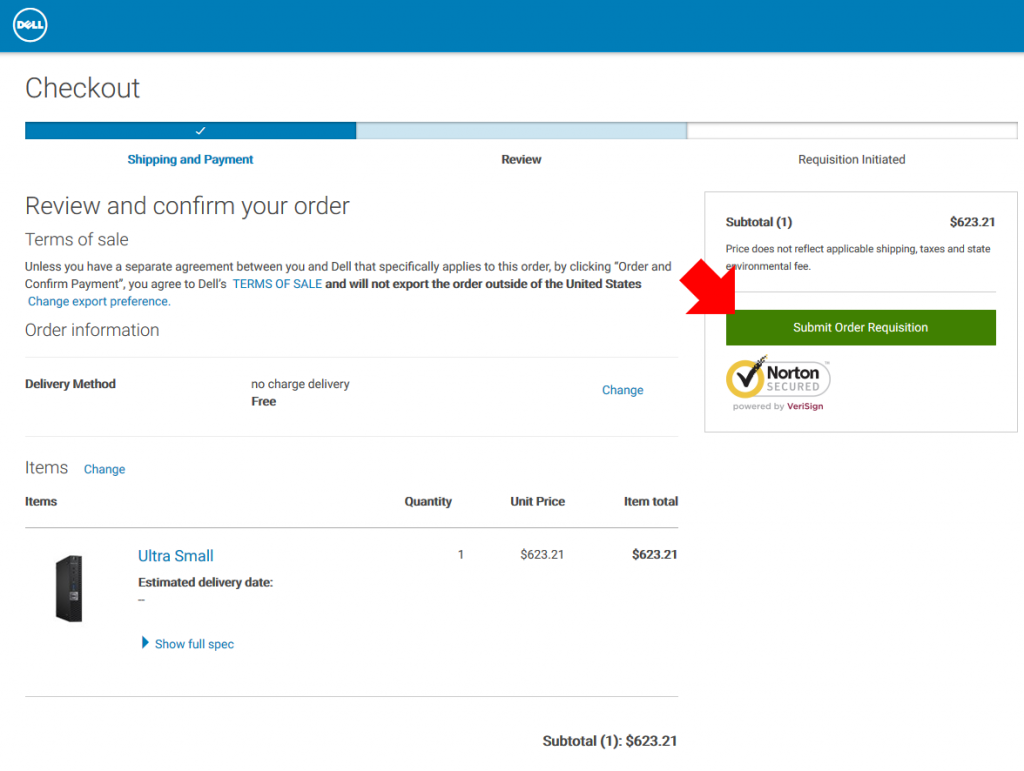
Task: Click Change next to Items heading
Action: coord(104,469)
